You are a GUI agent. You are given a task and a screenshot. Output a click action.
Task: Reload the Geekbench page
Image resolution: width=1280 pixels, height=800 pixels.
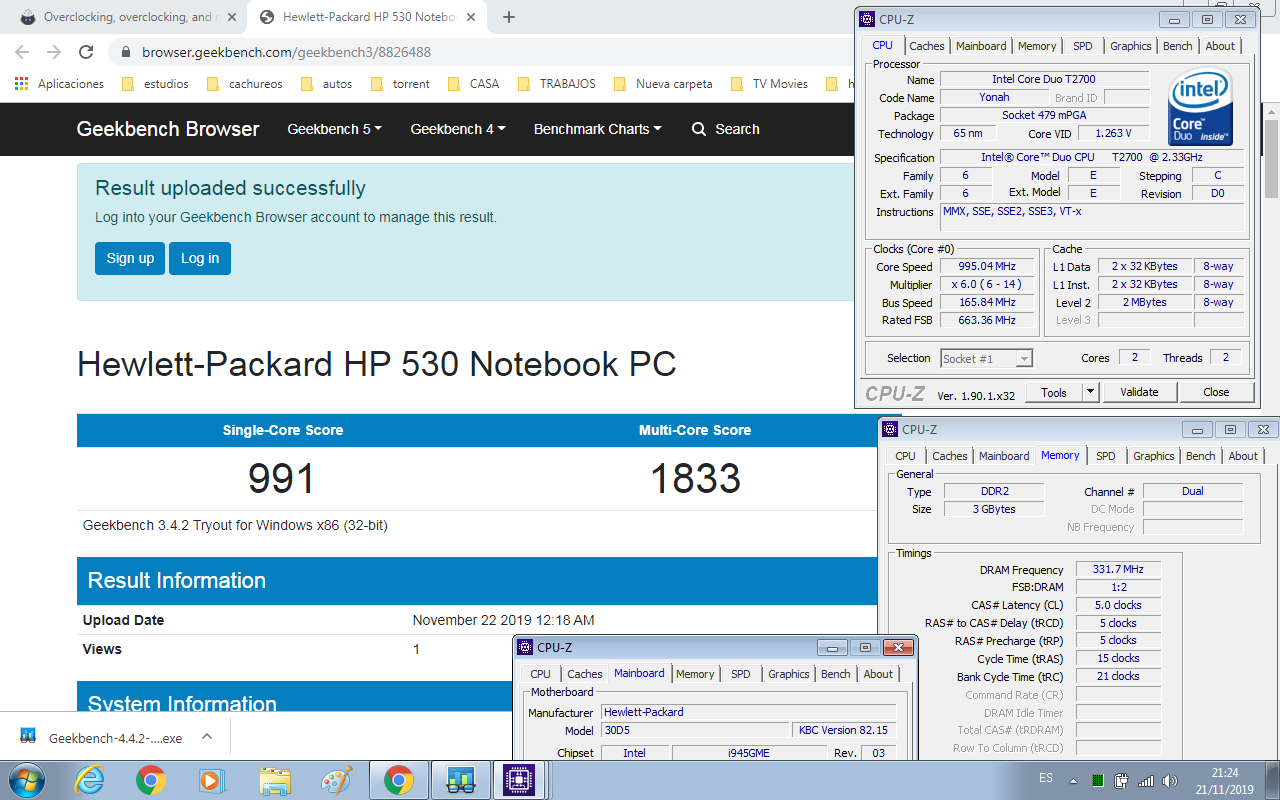click(86, 52)
